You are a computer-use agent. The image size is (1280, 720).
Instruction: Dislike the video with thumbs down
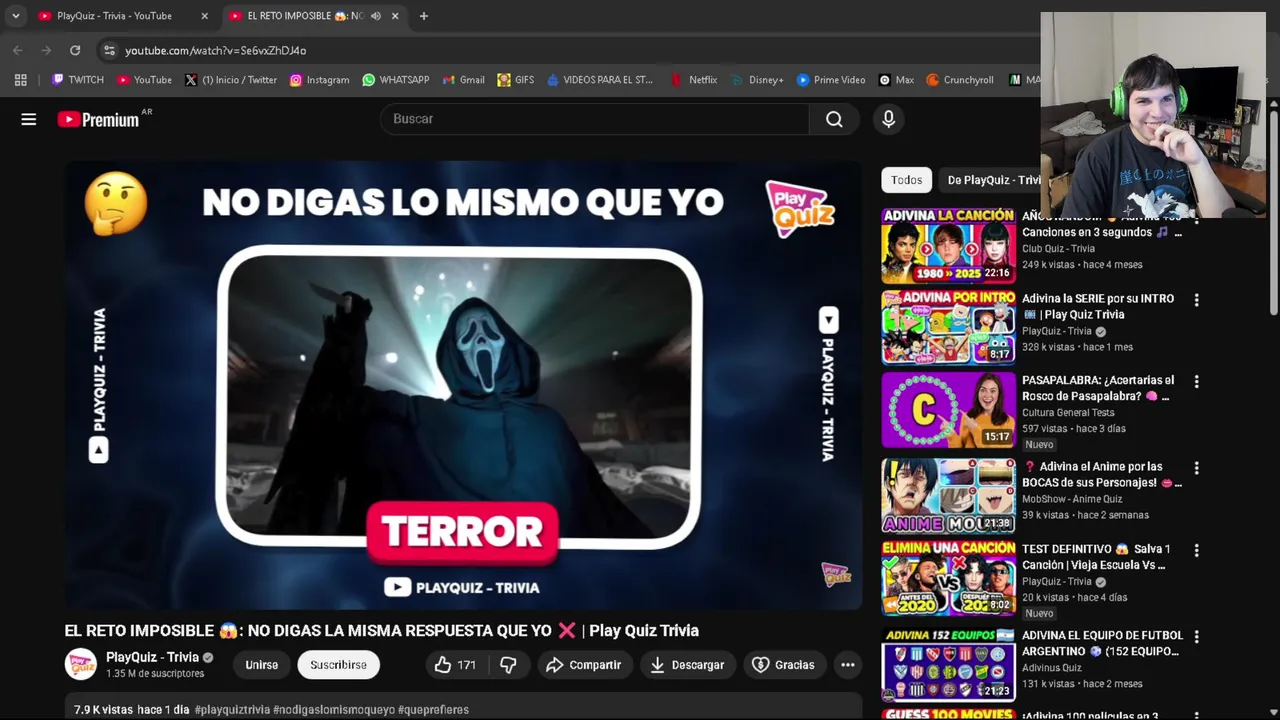tap(508, 665)
